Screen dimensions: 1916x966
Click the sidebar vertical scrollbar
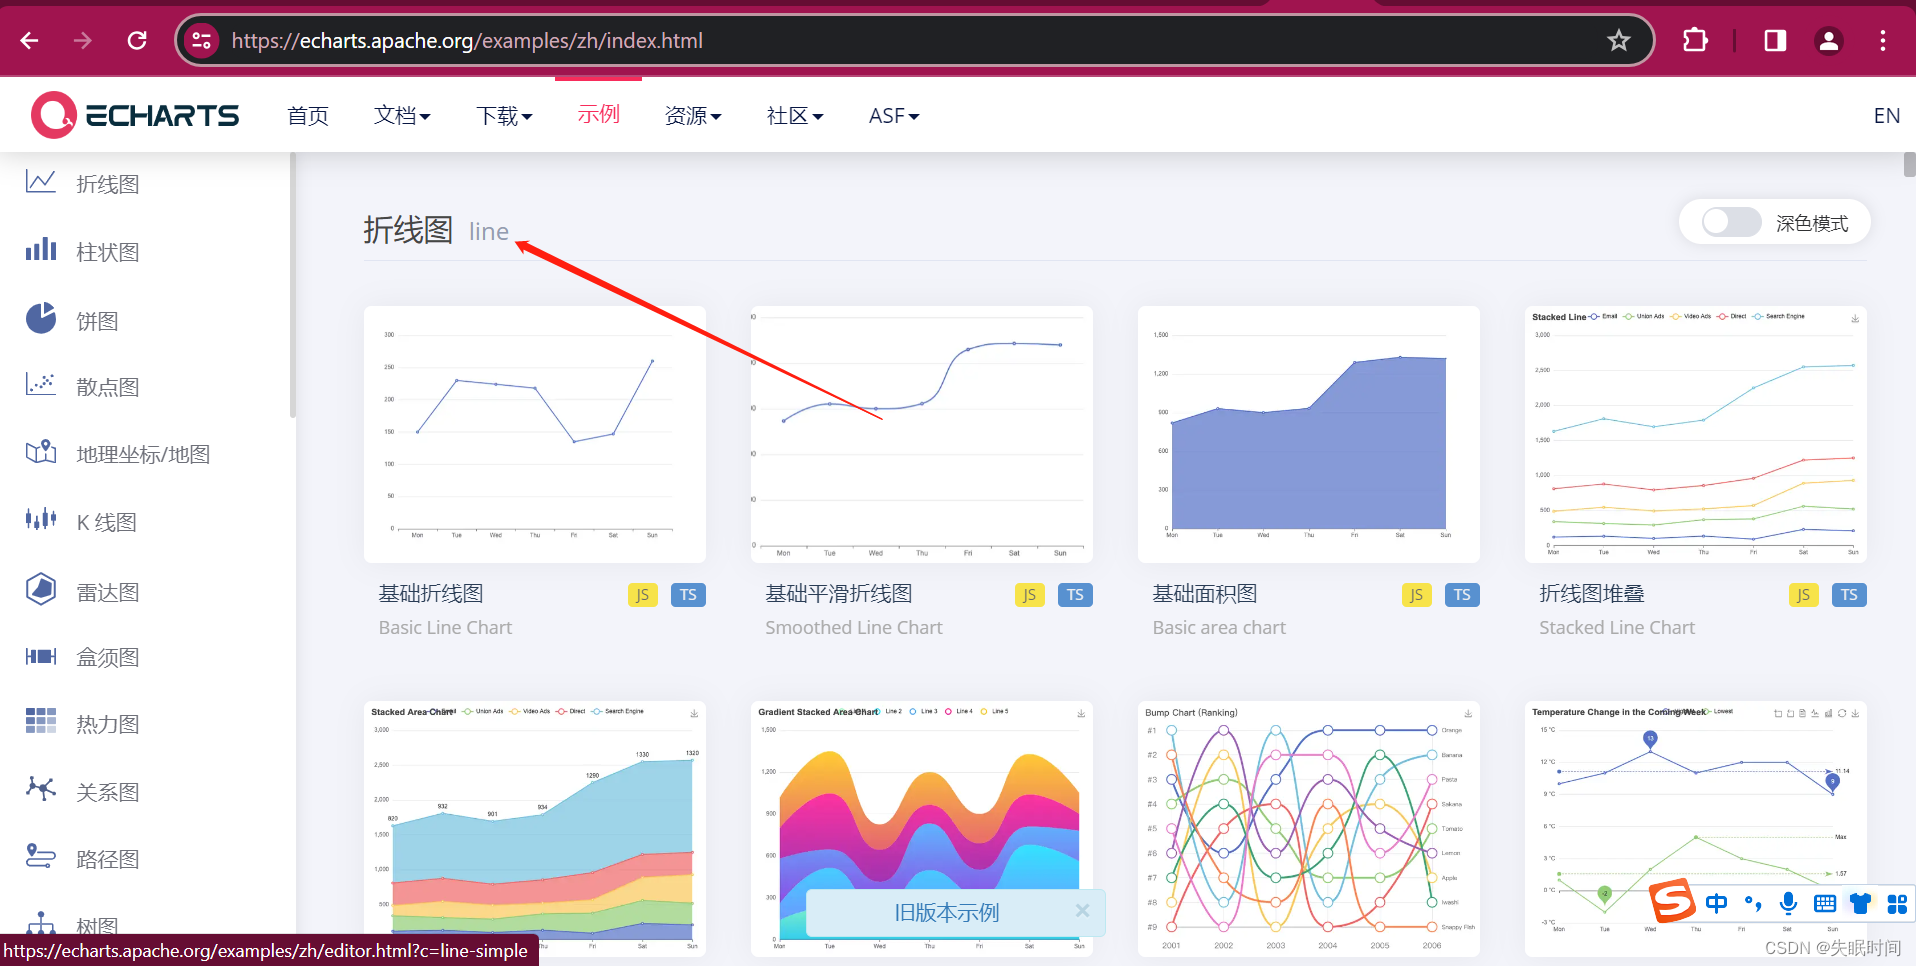coord(292,285)
